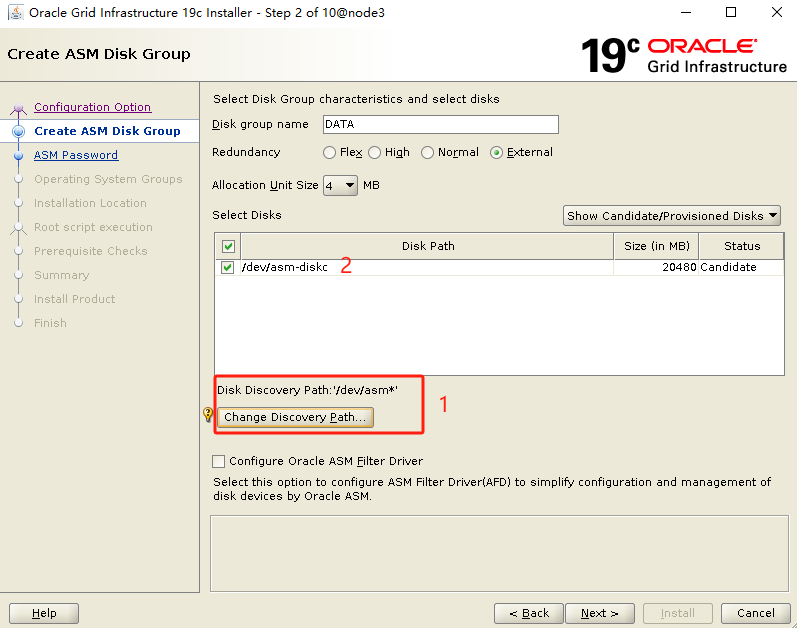This screenshot has width=797, height=628.
Task: Click the Size (in MB) column header
Action: (656, 246)
